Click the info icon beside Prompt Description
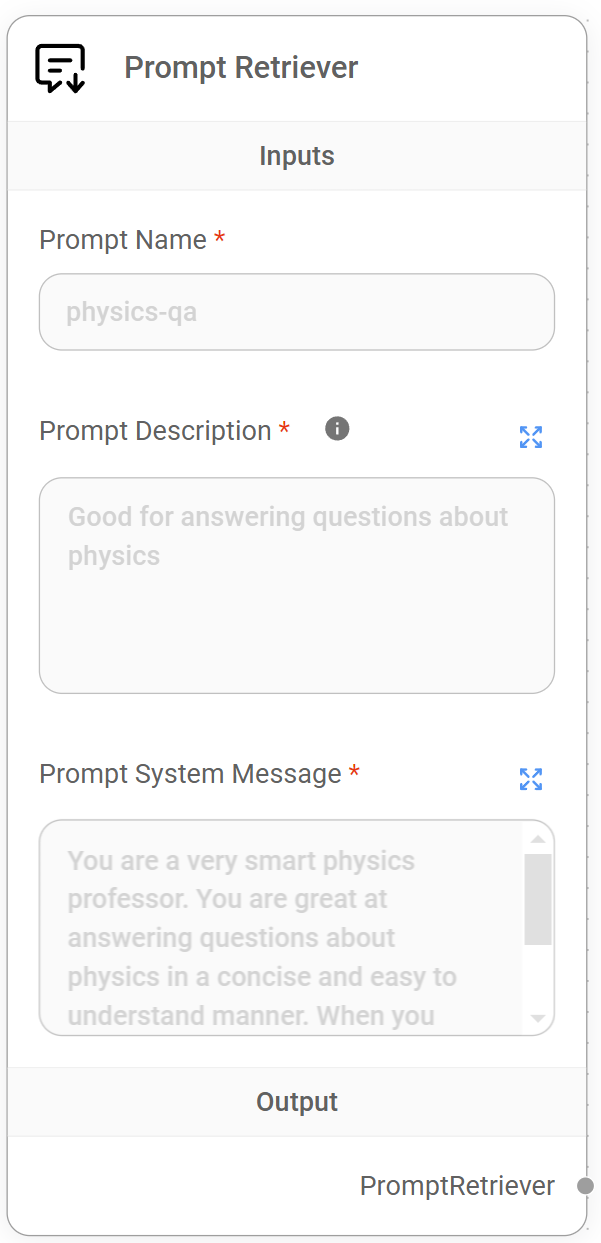This screenshot has width=601, height=1243. pyautogui.click(x=338, y=429)
